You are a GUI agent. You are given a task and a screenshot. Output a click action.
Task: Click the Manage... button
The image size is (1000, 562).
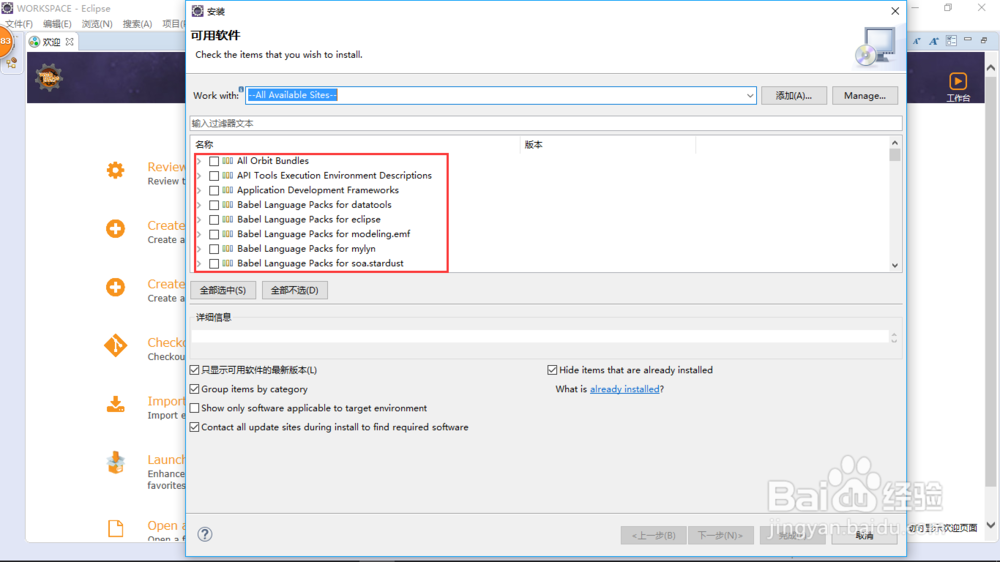click(865, 96)
